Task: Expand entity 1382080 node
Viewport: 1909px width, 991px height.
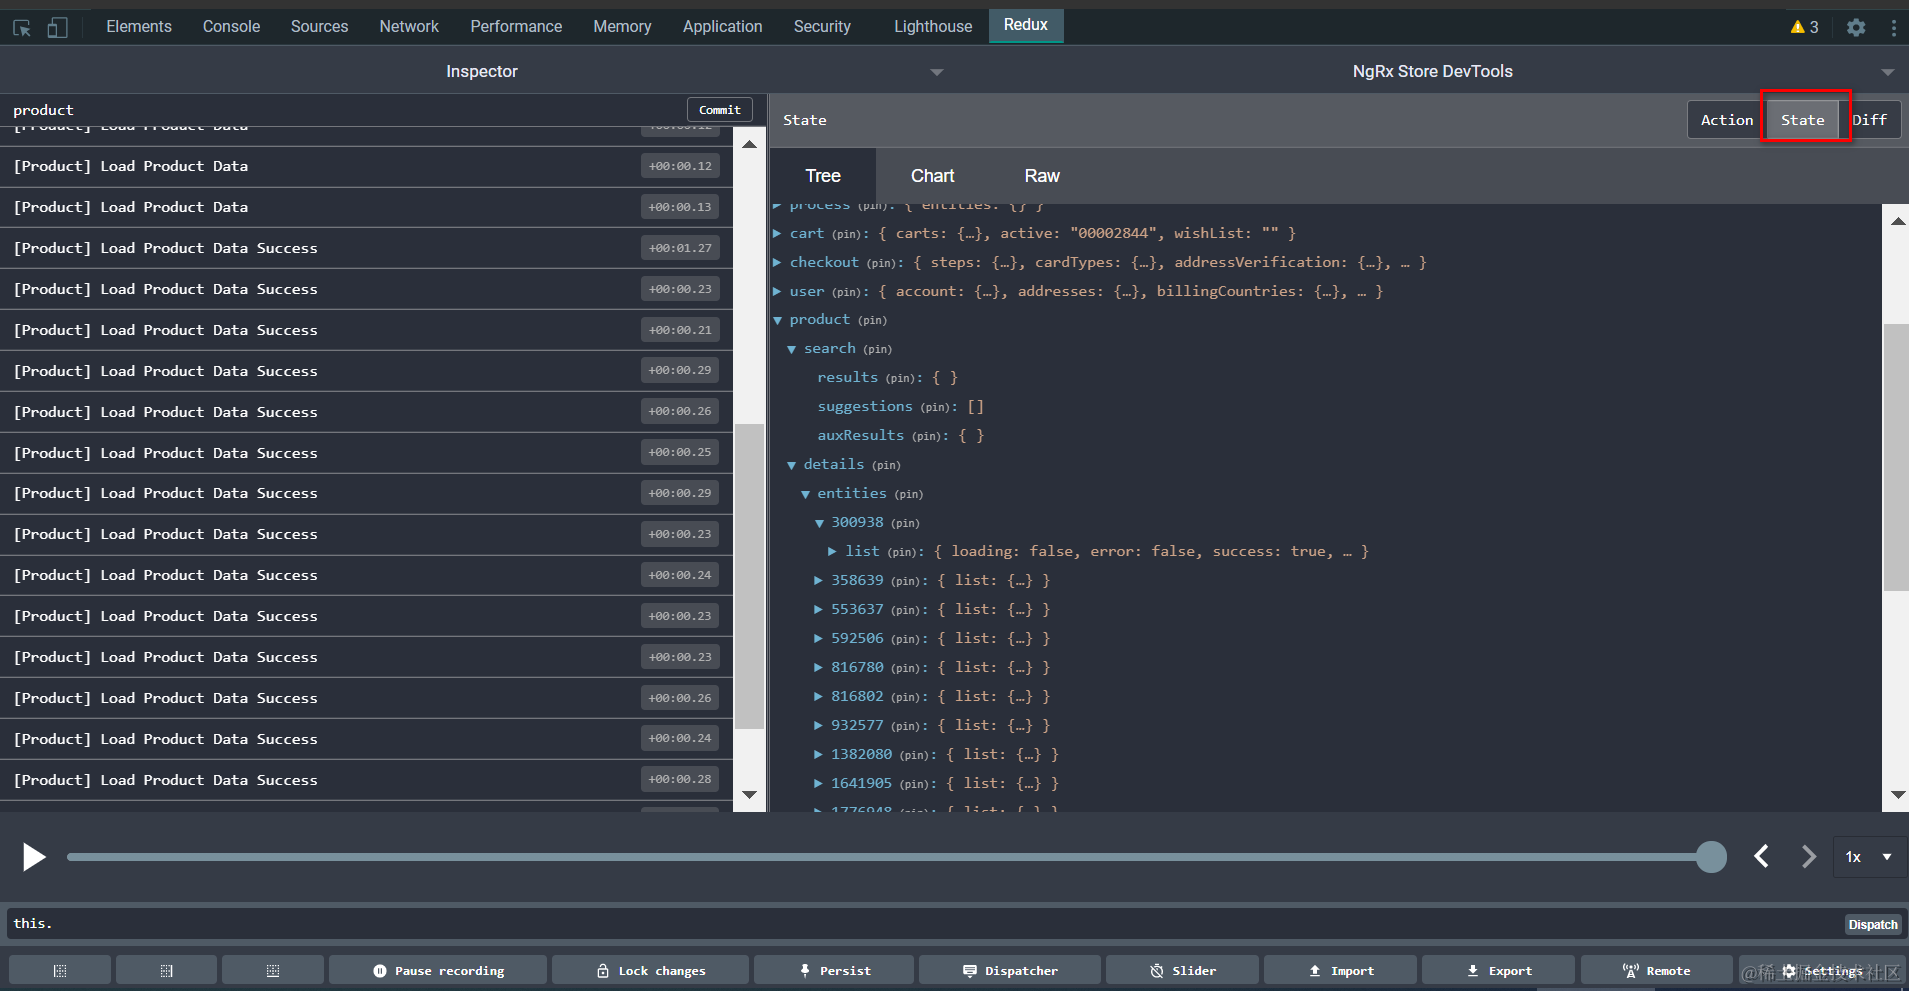Action: pyautogui.click(x=818, y=754)
